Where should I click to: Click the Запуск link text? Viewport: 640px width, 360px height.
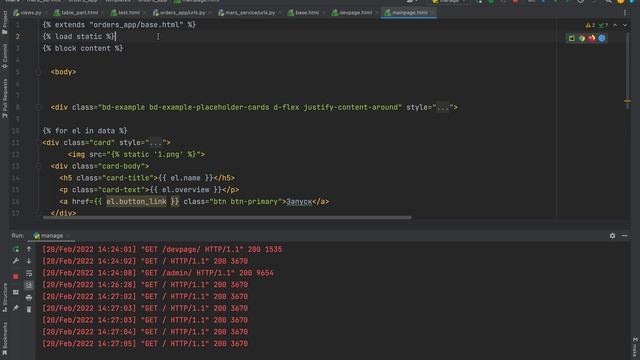pos(299,202)
